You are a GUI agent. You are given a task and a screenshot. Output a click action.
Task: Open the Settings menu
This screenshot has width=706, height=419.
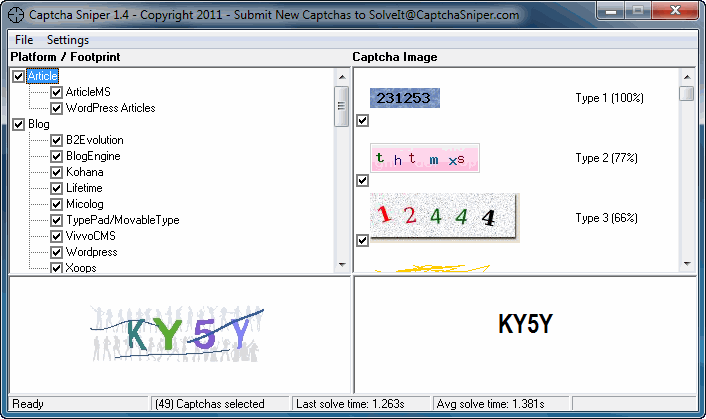pyautogui.click(x=68, y=40)
